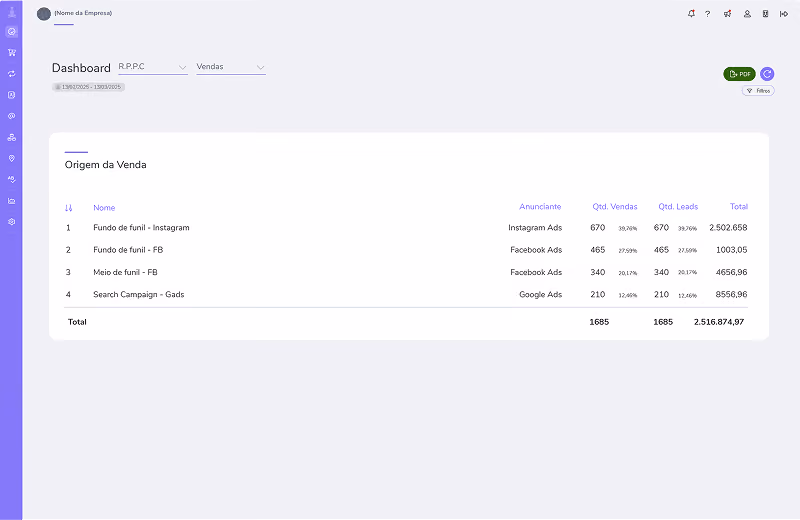Click the total value 4656,96
This screenshot has height=520, width=800.
point(731,273)
